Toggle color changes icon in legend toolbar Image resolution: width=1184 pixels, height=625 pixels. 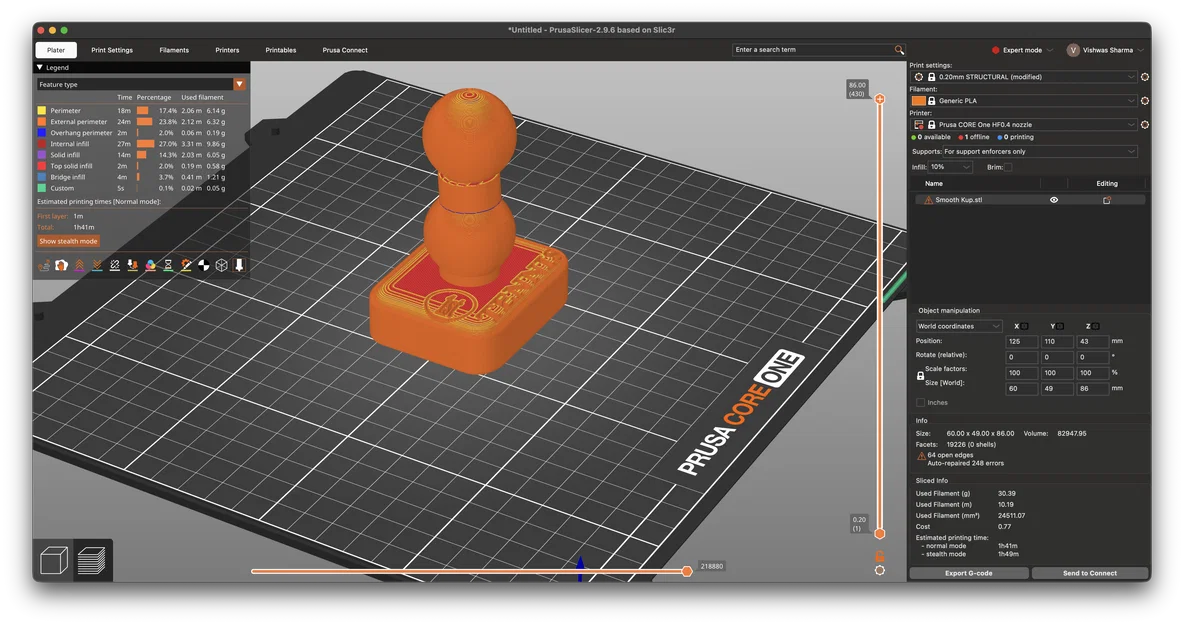click(x=150, y=265)
